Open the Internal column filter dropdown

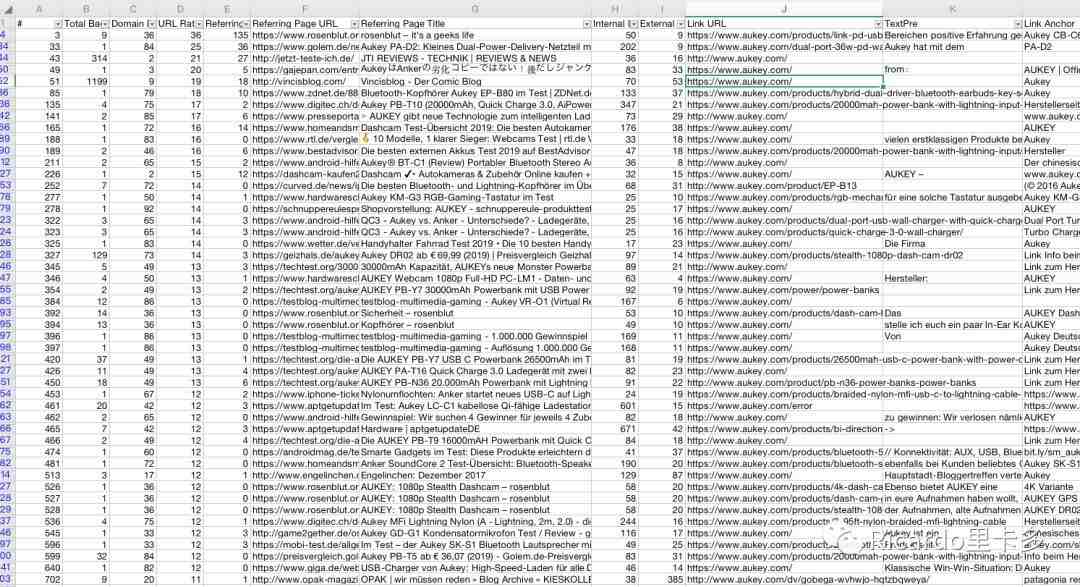[x=632, y=24]
